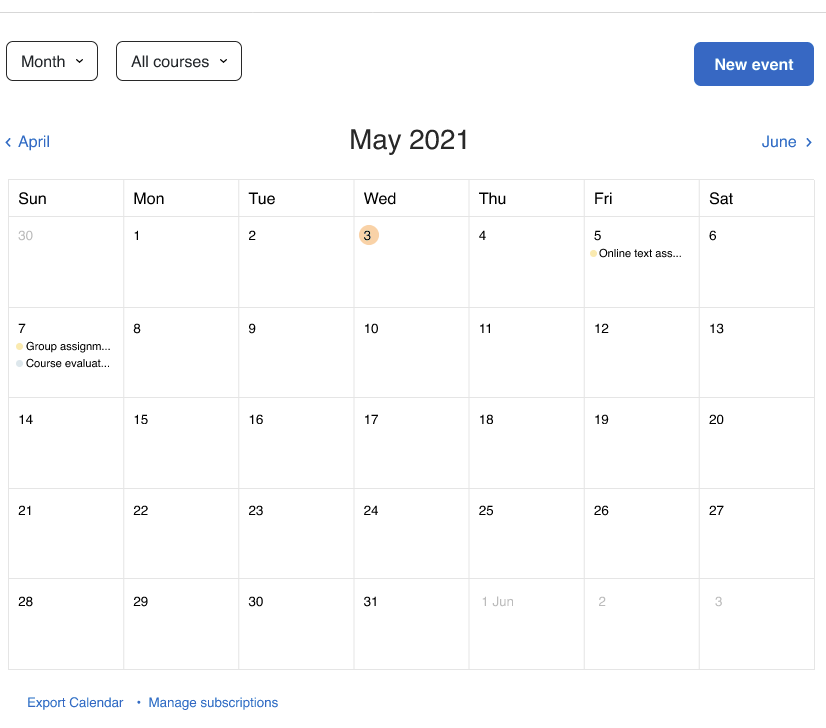Go to previous month April
Image resolution: width=826 pixels, height=728 pixels.
[27, 142]
